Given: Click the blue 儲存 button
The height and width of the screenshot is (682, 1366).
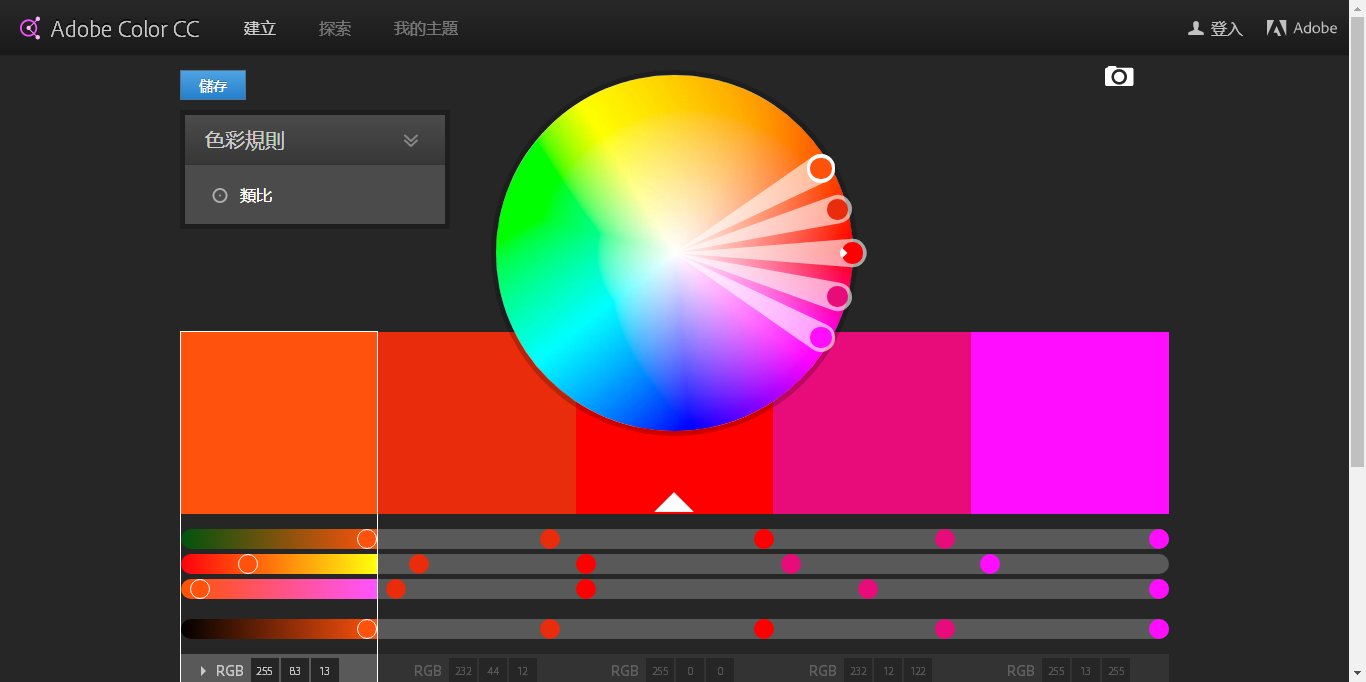Looking at the screenshot, I should 213,86.
